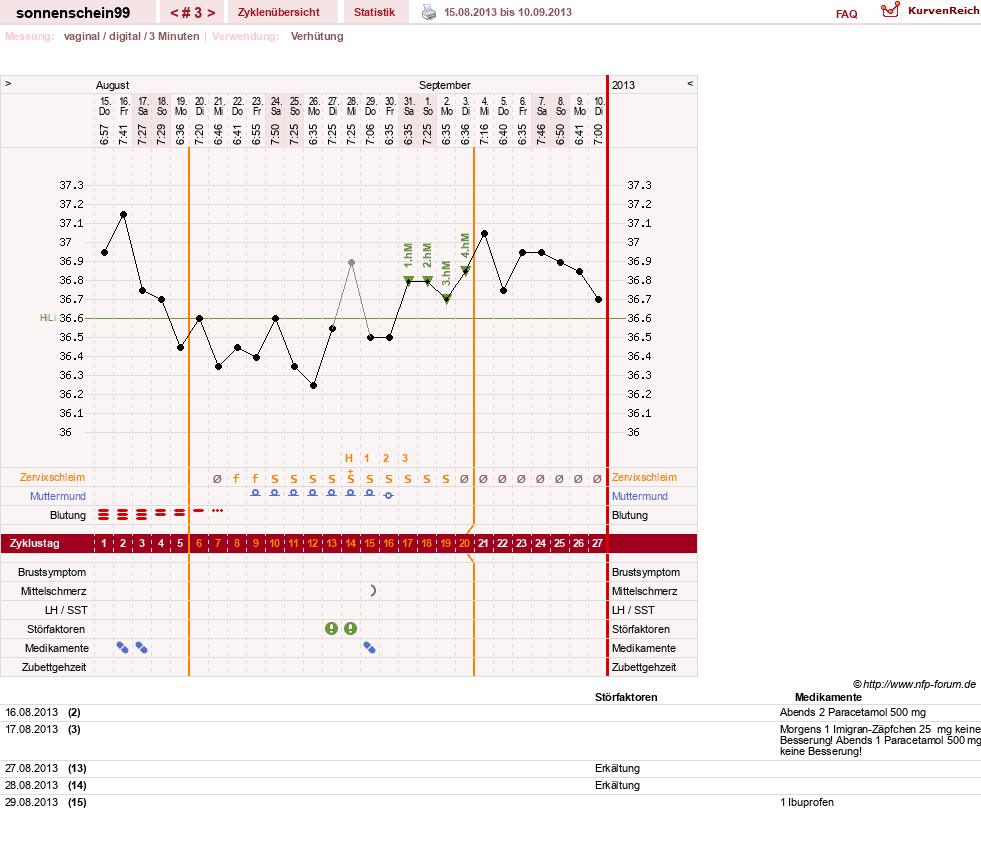Click the grey excluded temperature point on Aug 28

352,262
